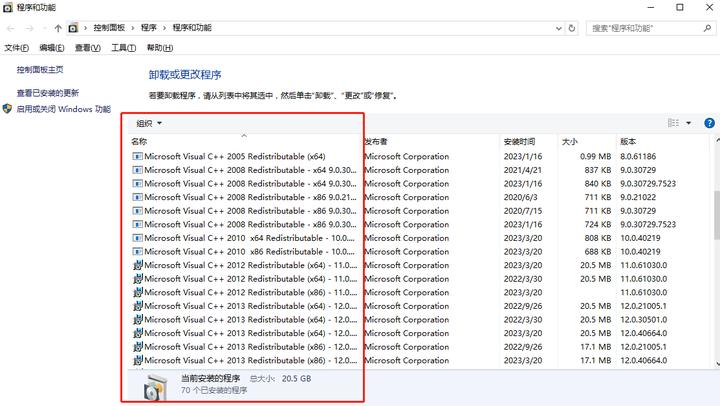The height and width of the screenshot is (406, 720).
Task: Open 查看已安装的更新 link
Action: [x=48, y=93]
